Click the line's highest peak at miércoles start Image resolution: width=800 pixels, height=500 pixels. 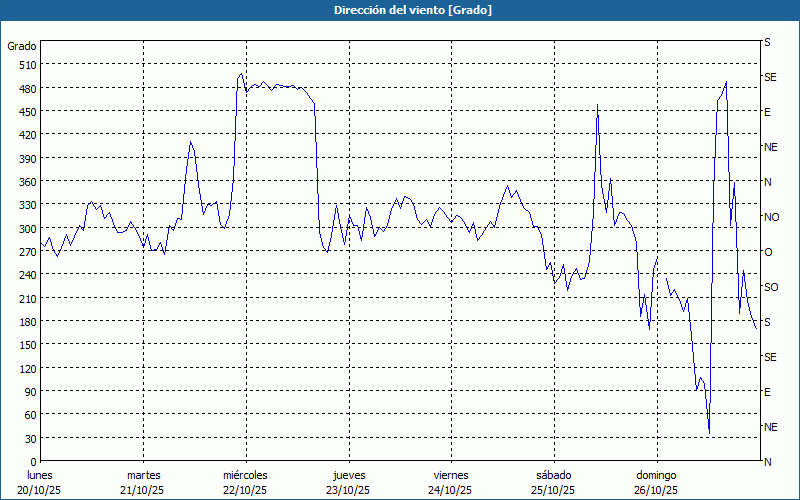point(241,73)
